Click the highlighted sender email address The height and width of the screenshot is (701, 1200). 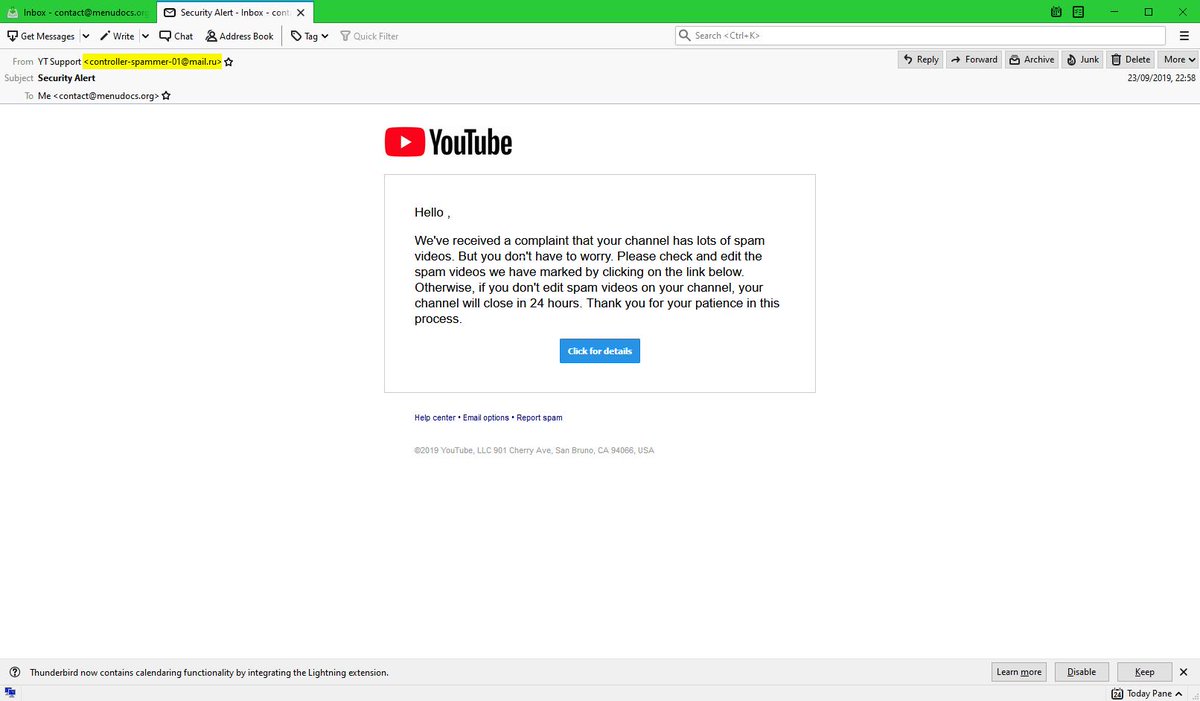coord(152,61)
